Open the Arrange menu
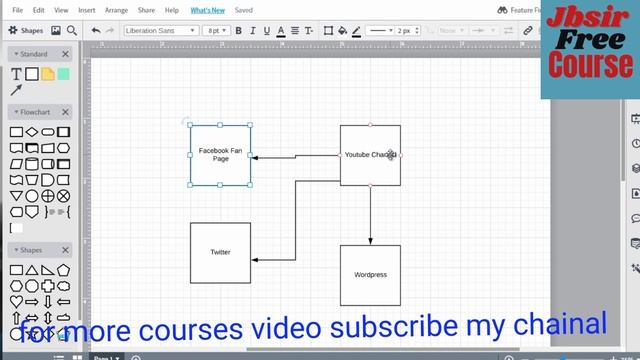 [116, 10]
